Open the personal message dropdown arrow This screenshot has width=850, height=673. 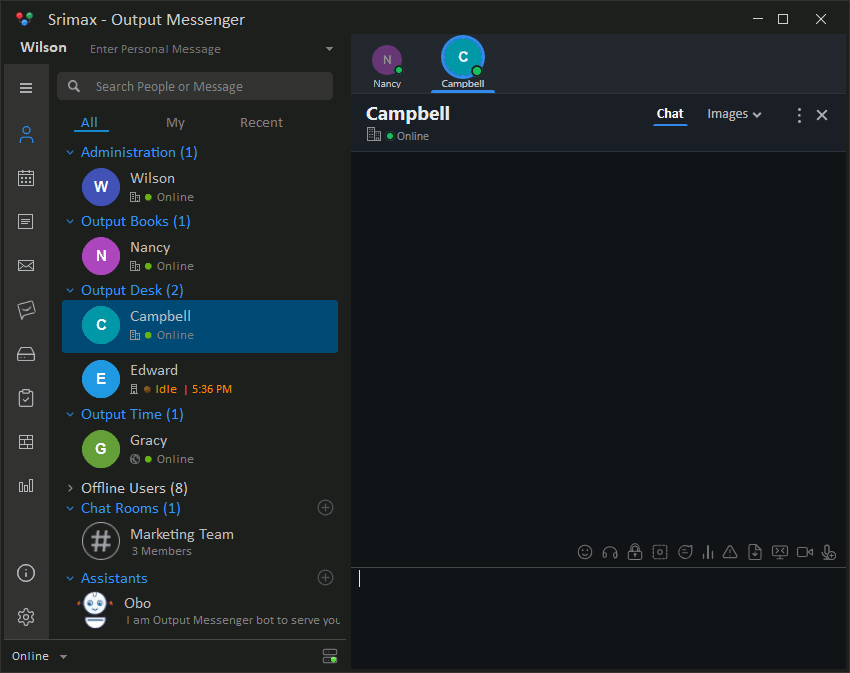(329, 49)
